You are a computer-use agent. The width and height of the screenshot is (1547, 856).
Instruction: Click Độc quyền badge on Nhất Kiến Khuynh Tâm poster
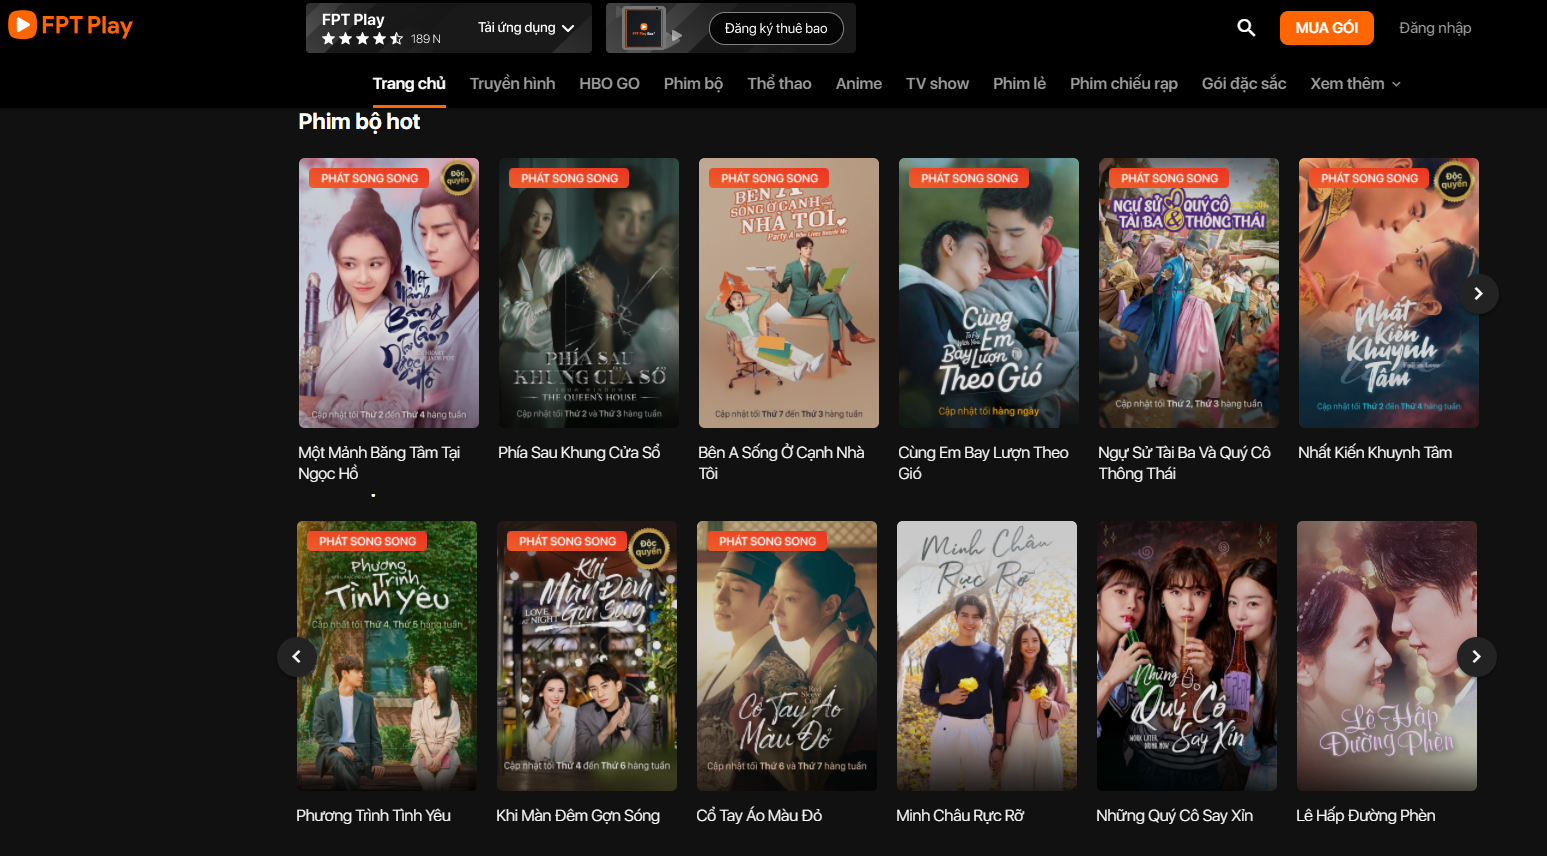1454,181
